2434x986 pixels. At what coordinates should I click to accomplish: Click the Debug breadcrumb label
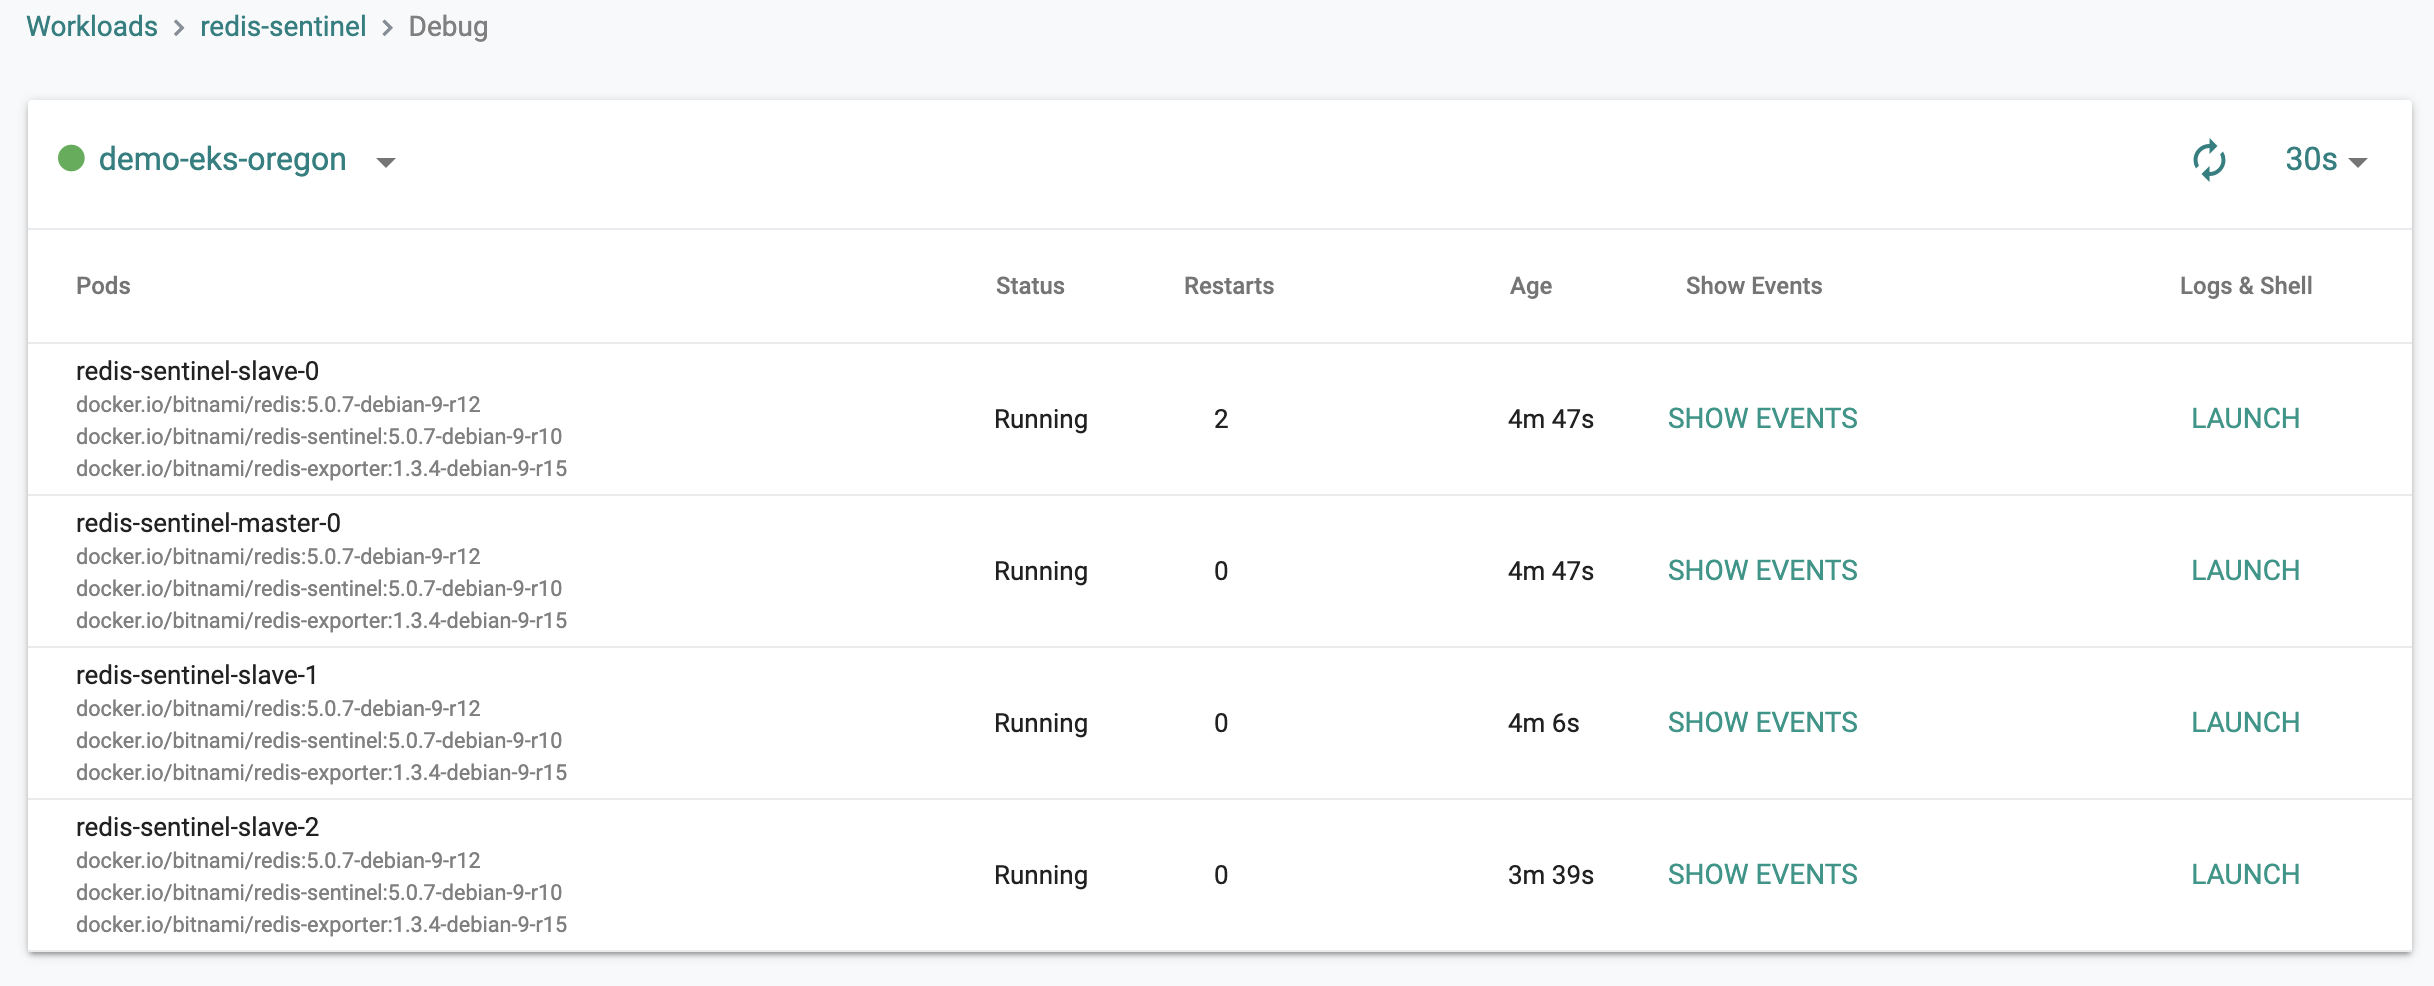point(448,26)
